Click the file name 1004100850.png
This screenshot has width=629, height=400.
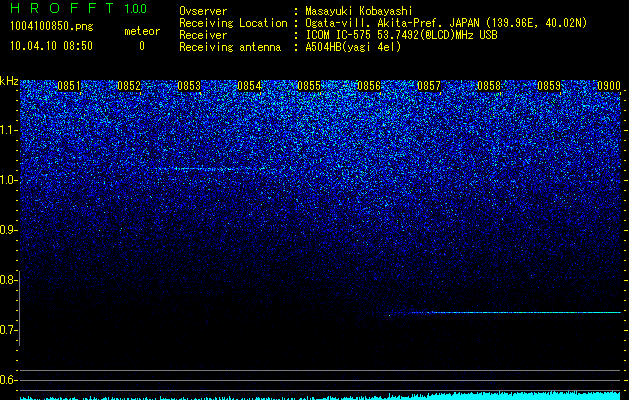(52, 27)
